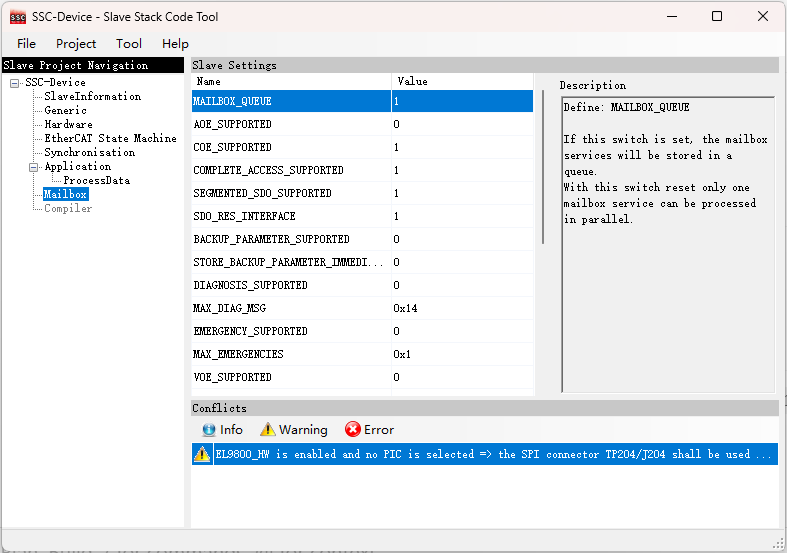Screen dimensions: 787x553
Task: Click the warning icon on the EL9800_HW conflict row
Action: click(202, 454)
